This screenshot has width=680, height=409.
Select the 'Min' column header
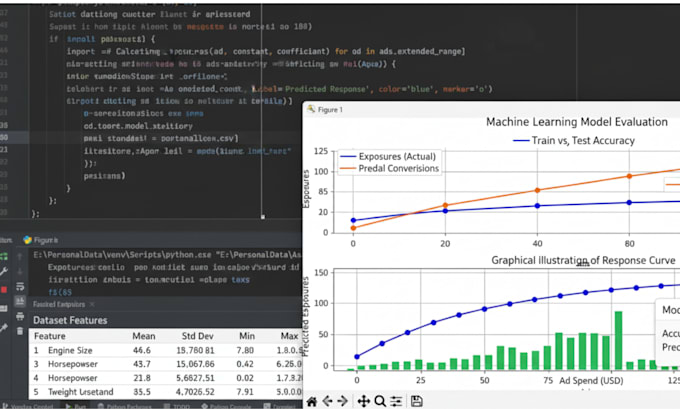pos(247,336)
